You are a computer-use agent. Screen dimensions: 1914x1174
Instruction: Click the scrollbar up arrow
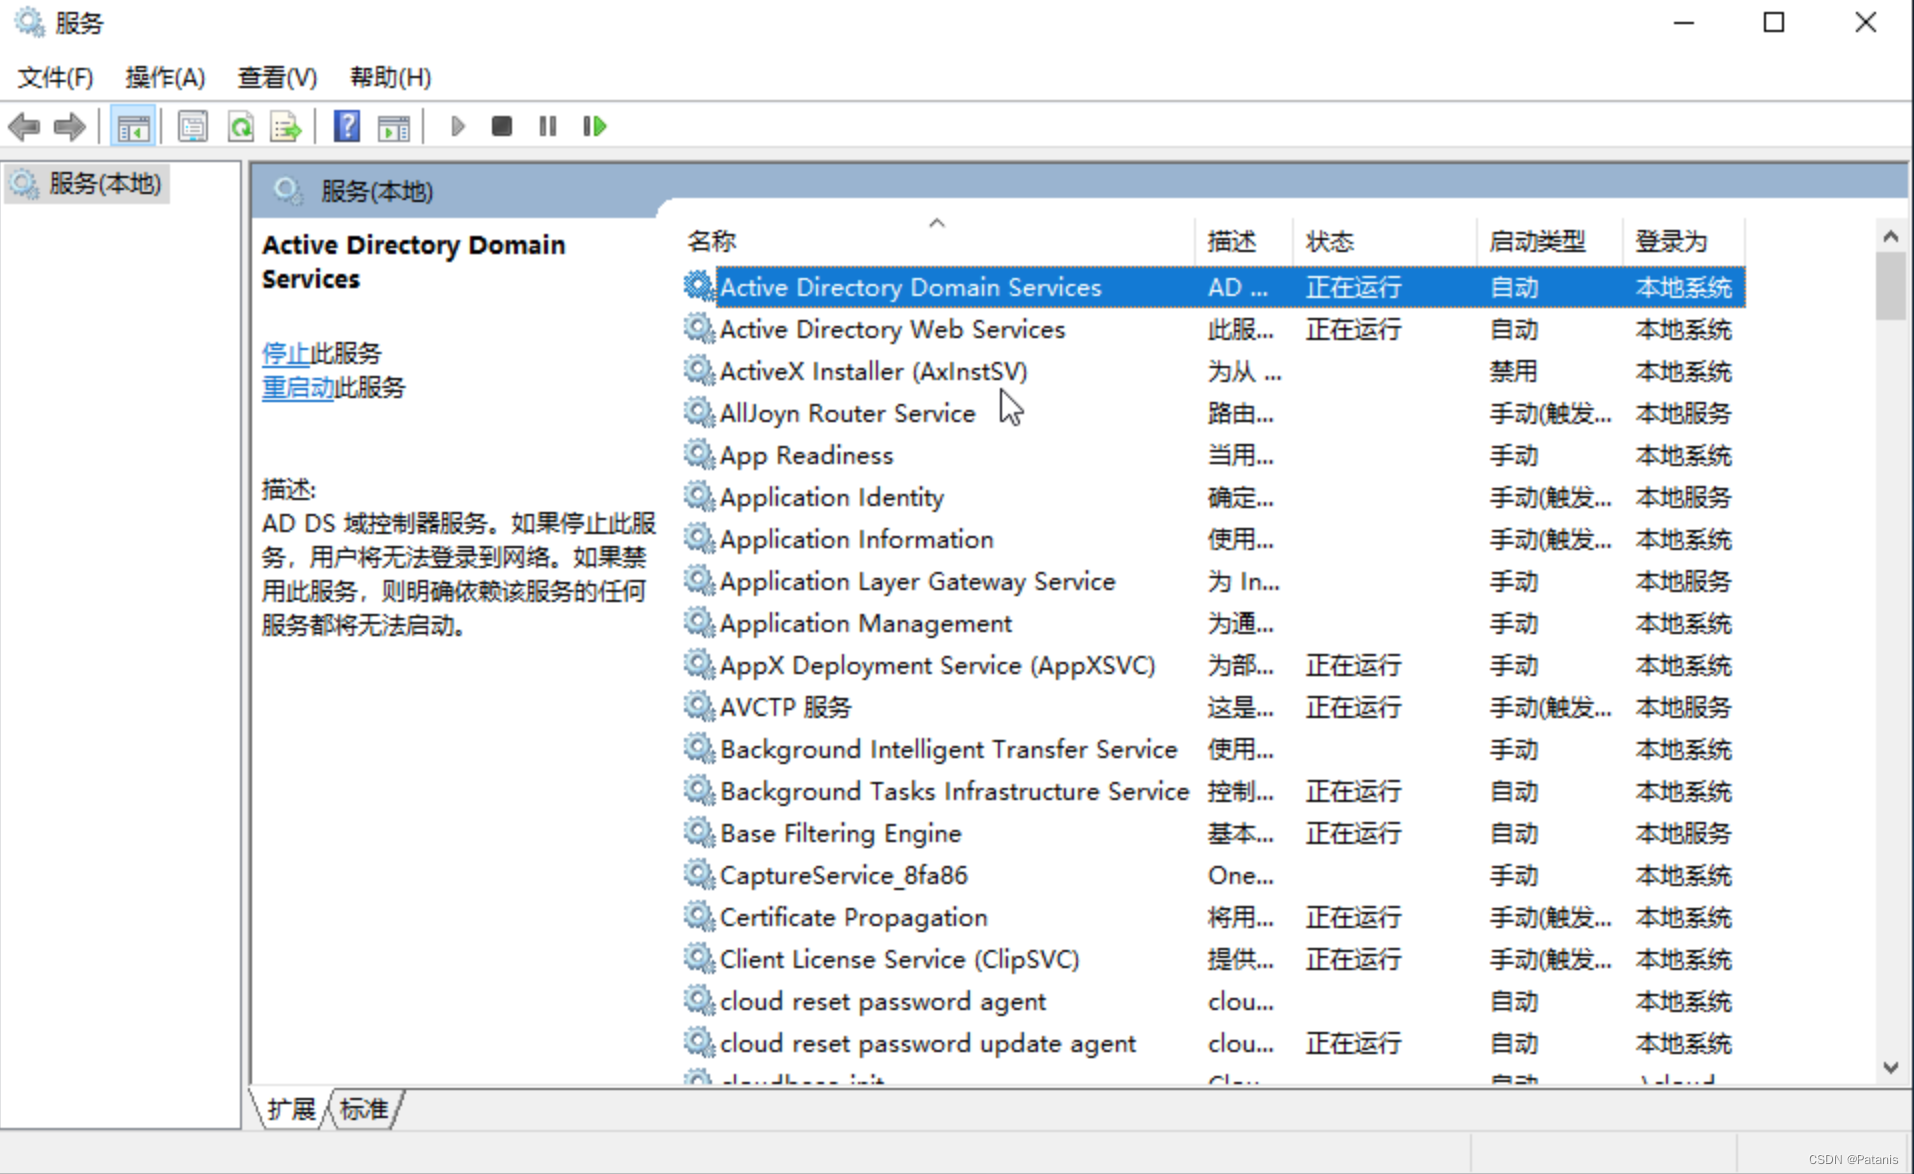(1890, 237)
